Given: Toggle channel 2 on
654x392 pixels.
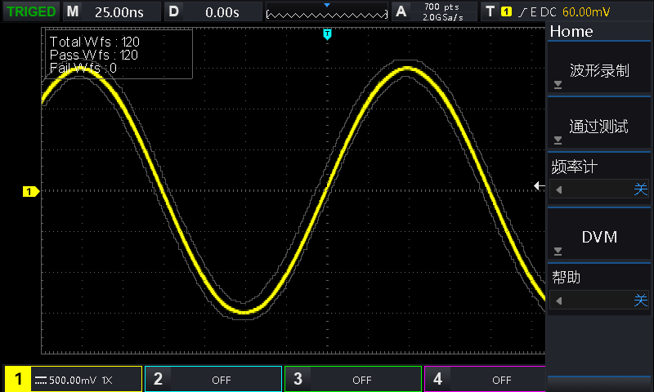Looking at the screenshot, I should pyautogui.click(x=214, y=379).
